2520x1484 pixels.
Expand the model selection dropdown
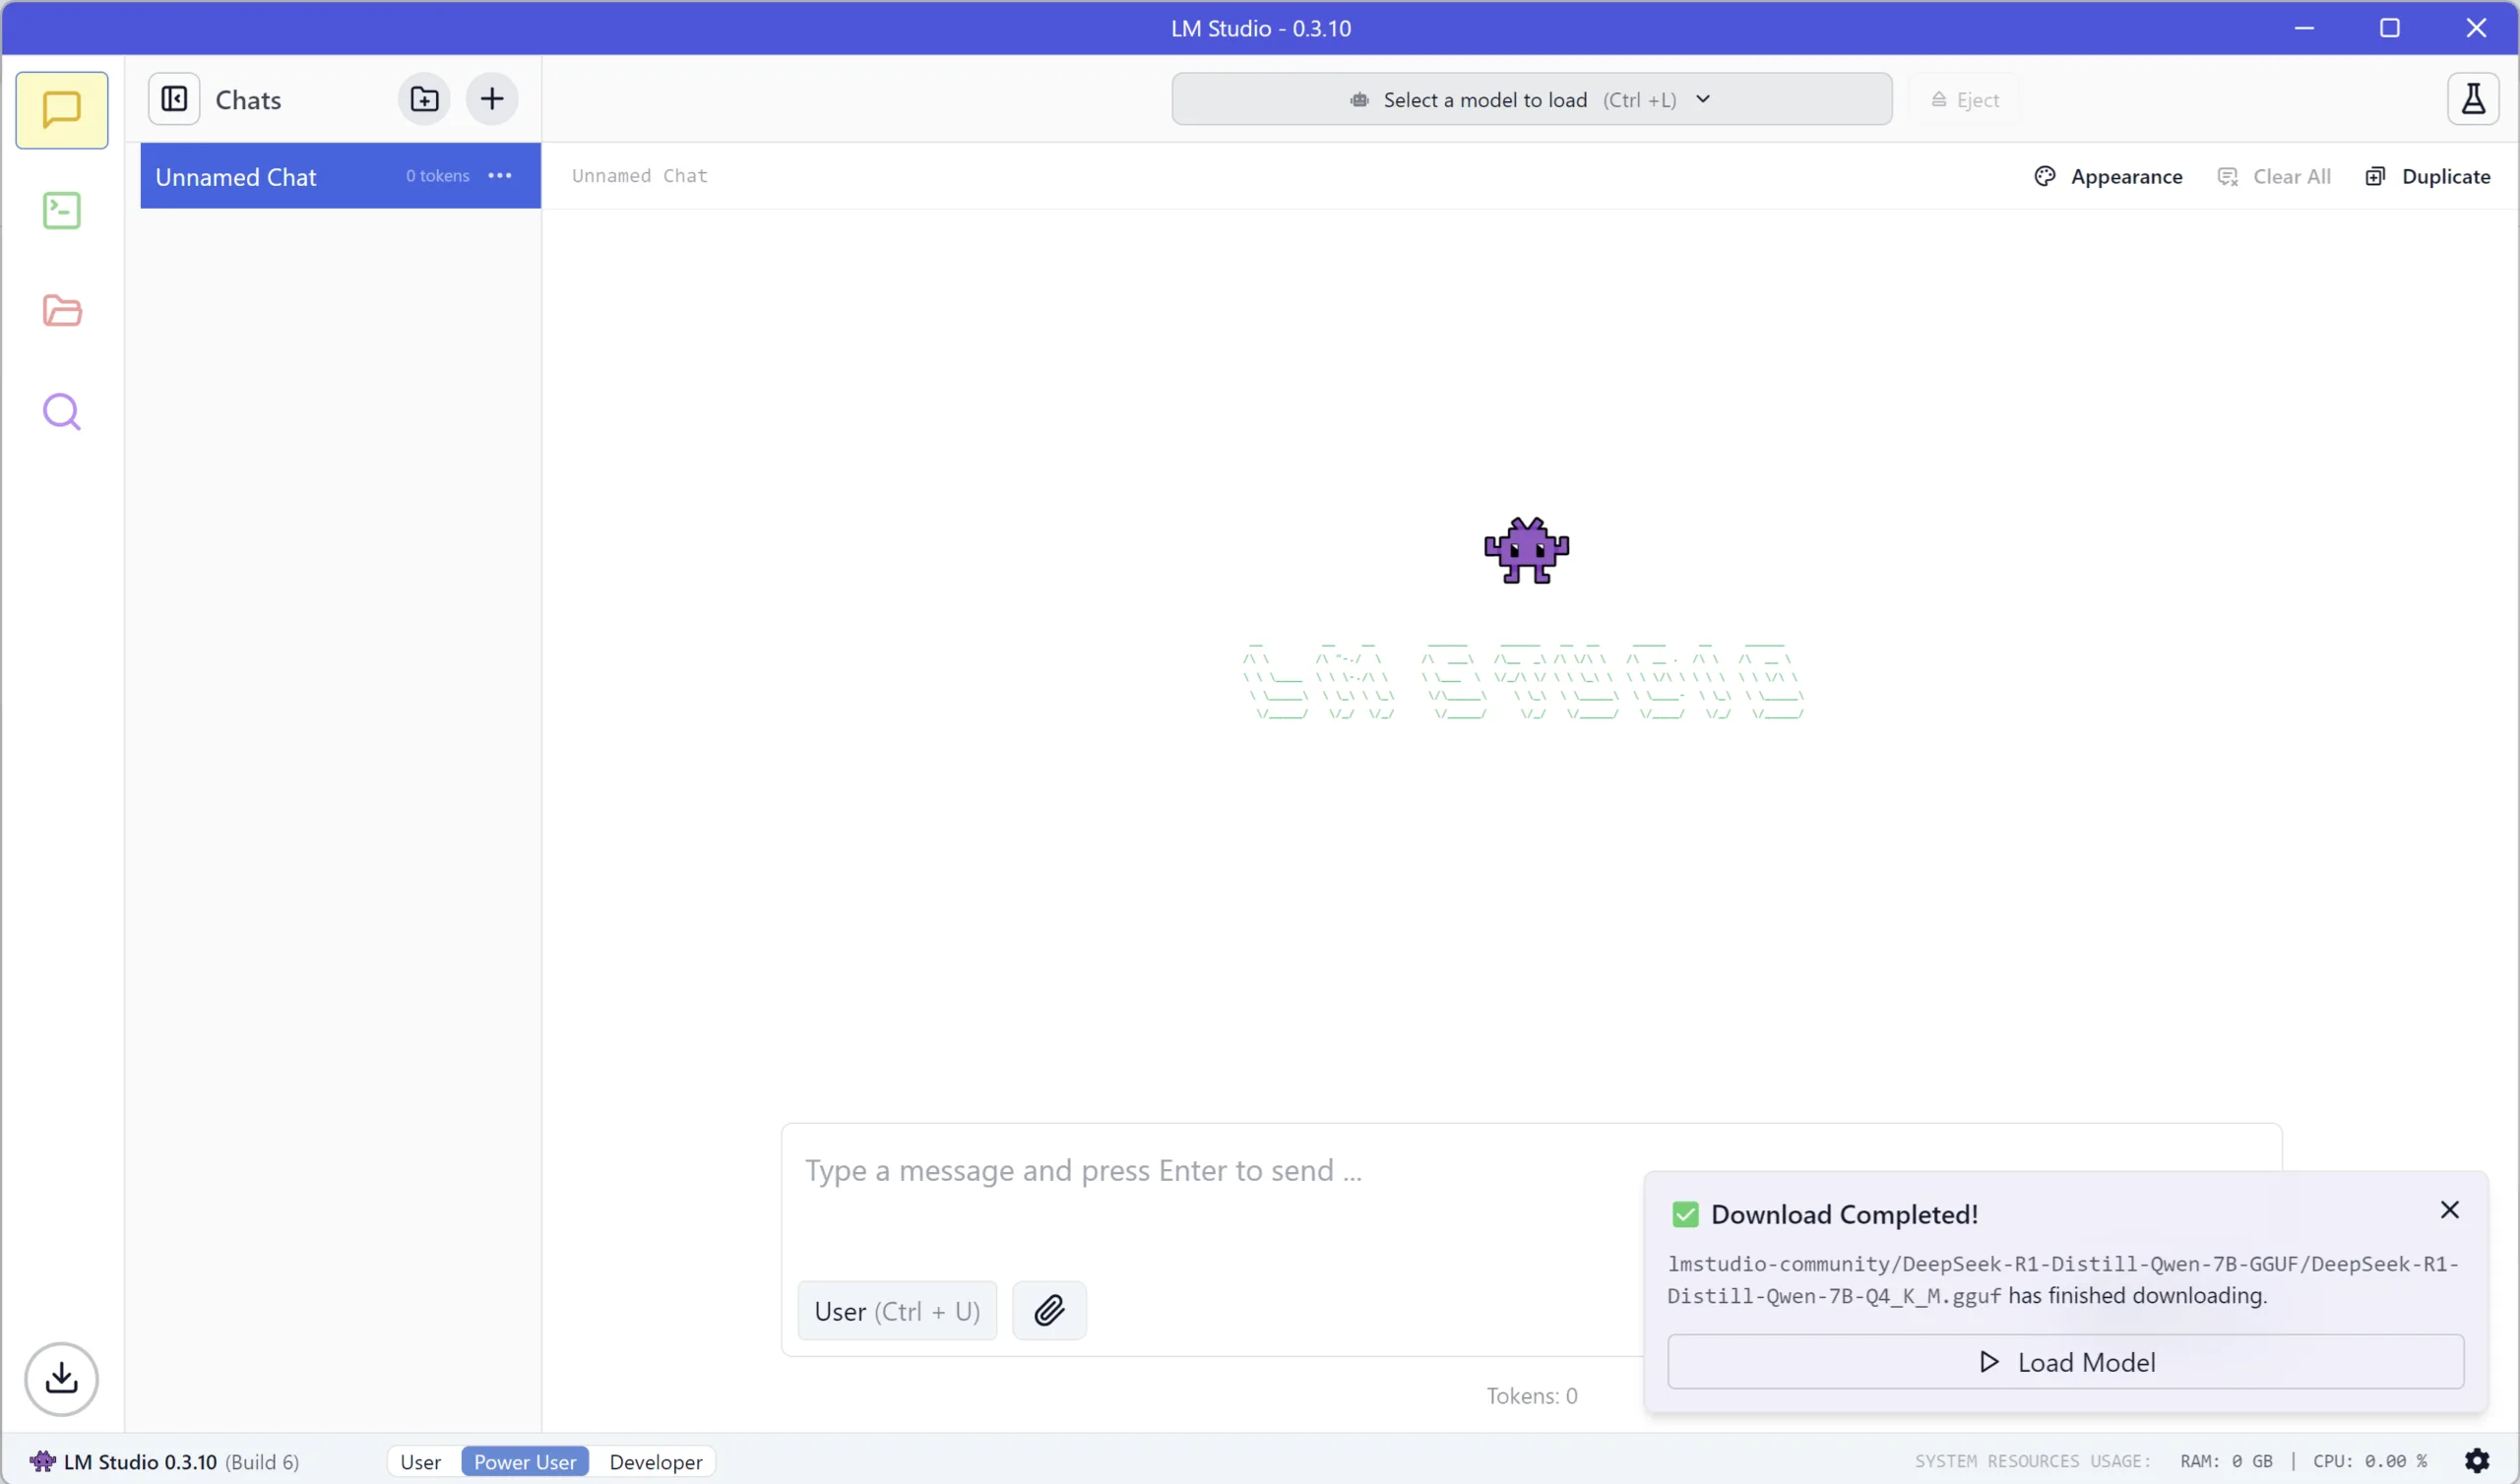point(1532,99)
